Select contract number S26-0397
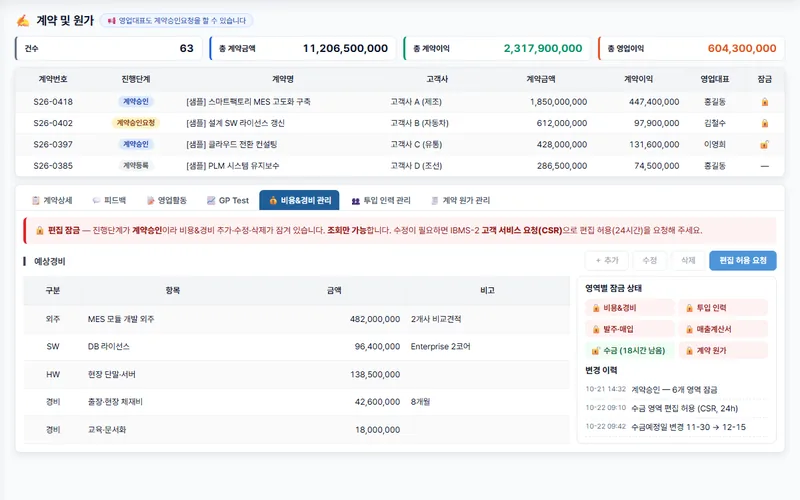 (x=53, y=144)
